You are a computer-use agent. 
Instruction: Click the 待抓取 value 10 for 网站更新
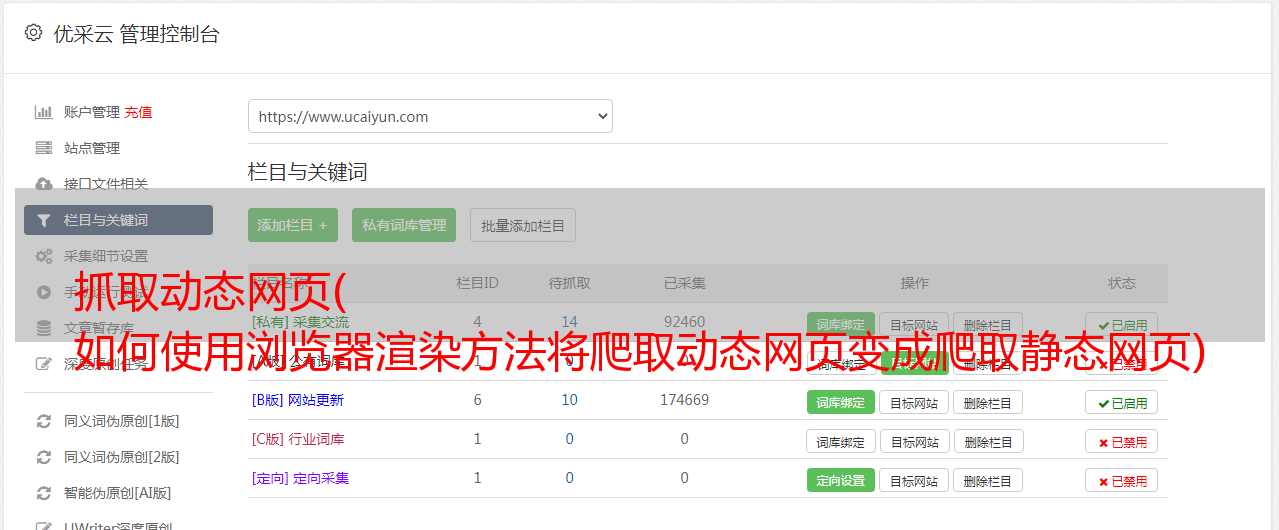coord(569,400)
